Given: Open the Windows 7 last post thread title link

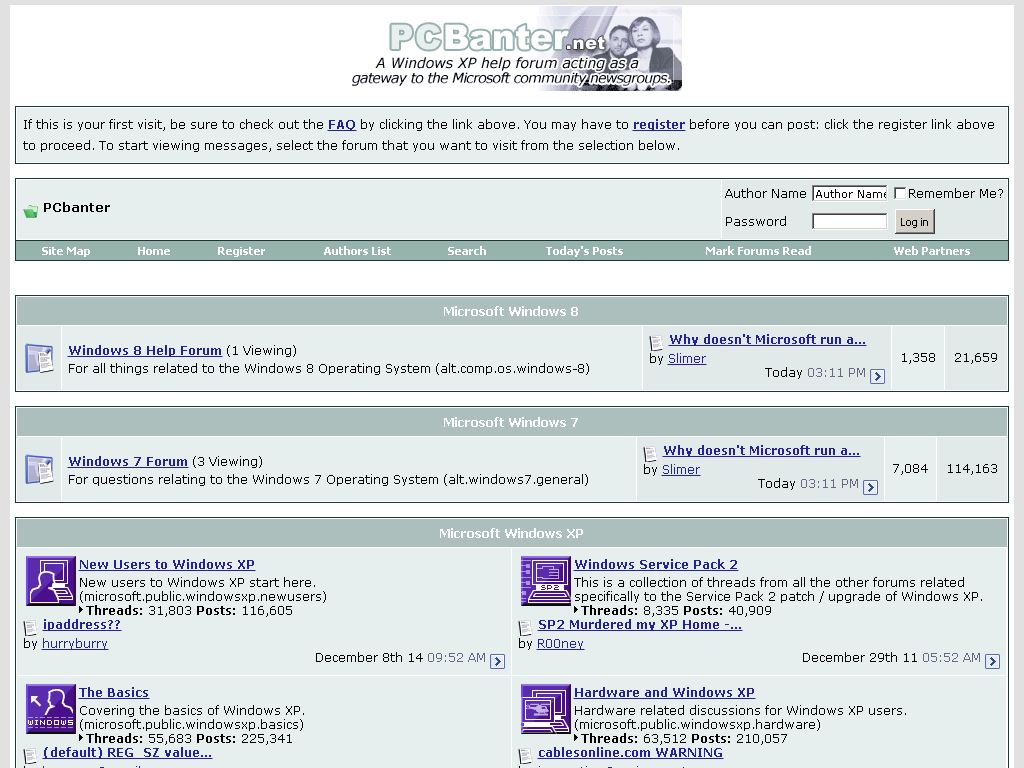Looking at the screenshot, I should pyautogui.click(x=761, y=451).
